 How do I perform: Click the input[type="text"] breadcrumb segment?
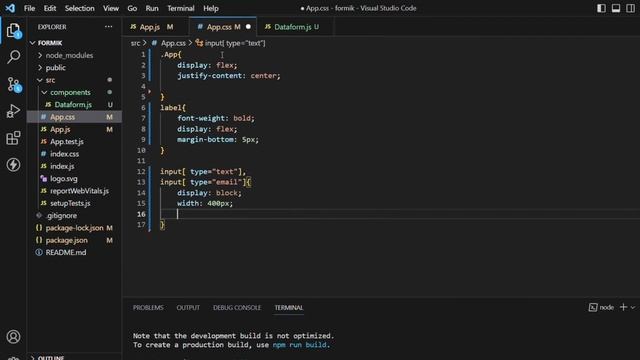coord(231,43)
